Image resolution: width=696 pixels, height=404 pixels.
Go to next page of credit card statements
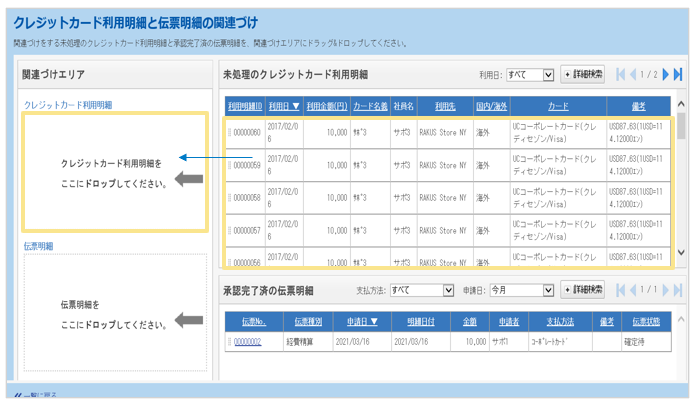click(667, 75)
